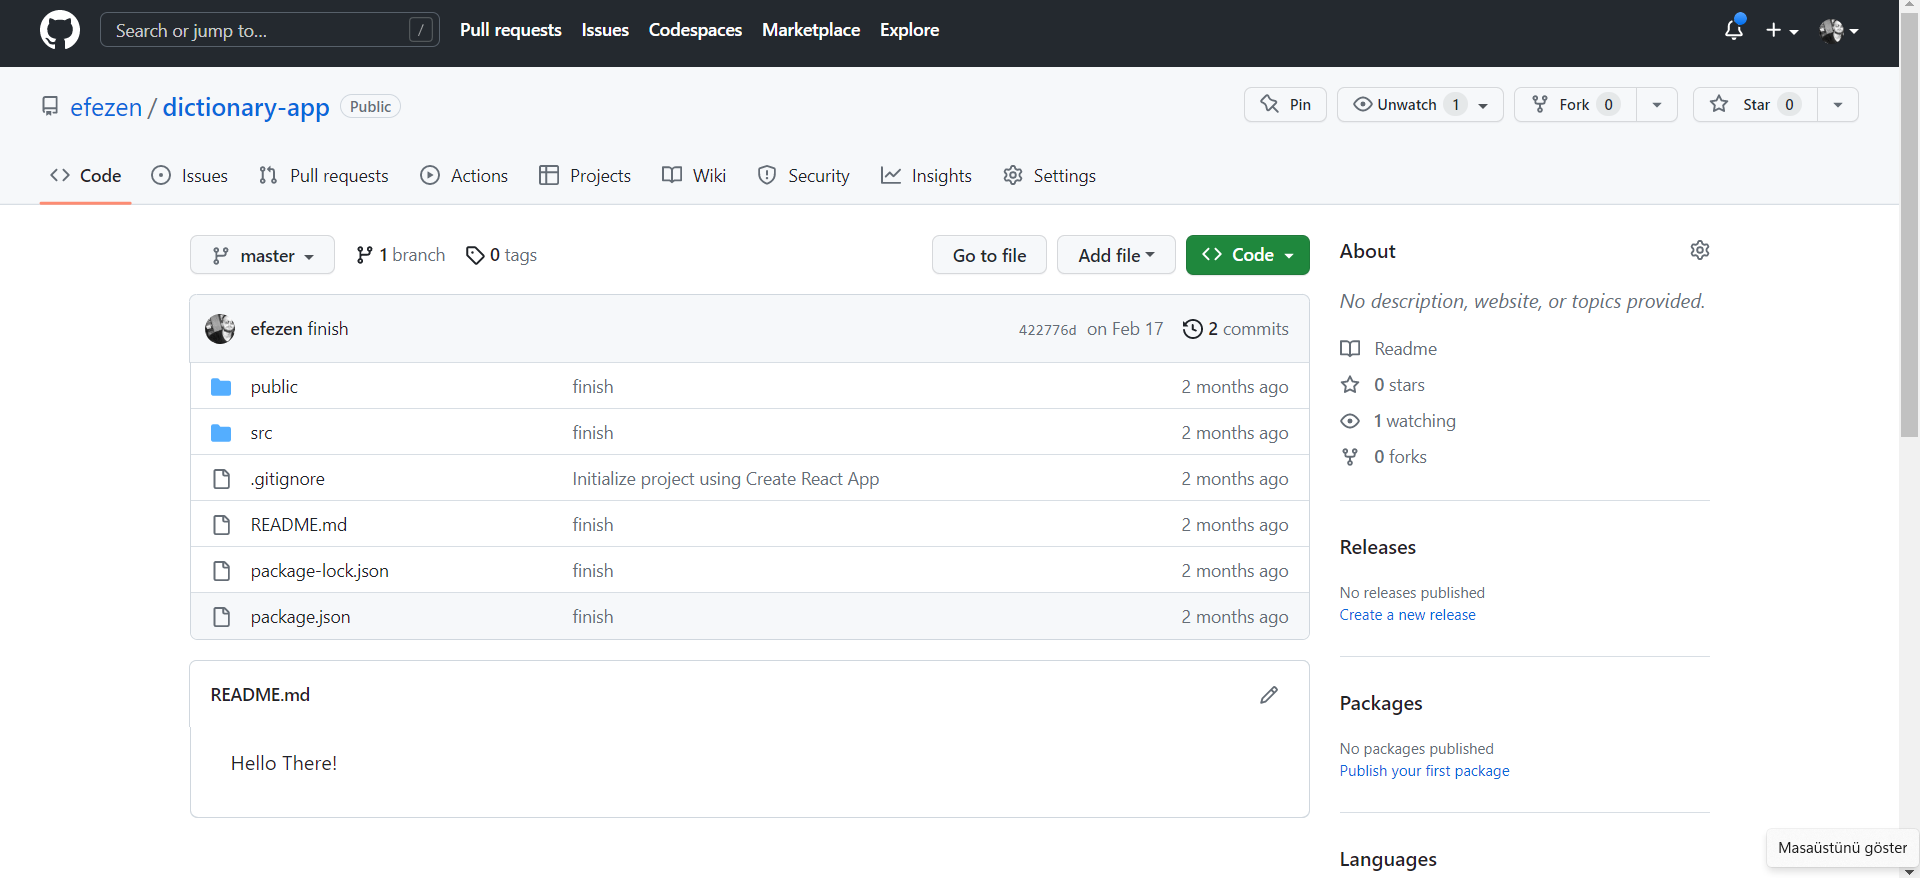Switch to the Actions tab
The height and width of the screenshot is (878, 1920).
[x=464, y=176]
